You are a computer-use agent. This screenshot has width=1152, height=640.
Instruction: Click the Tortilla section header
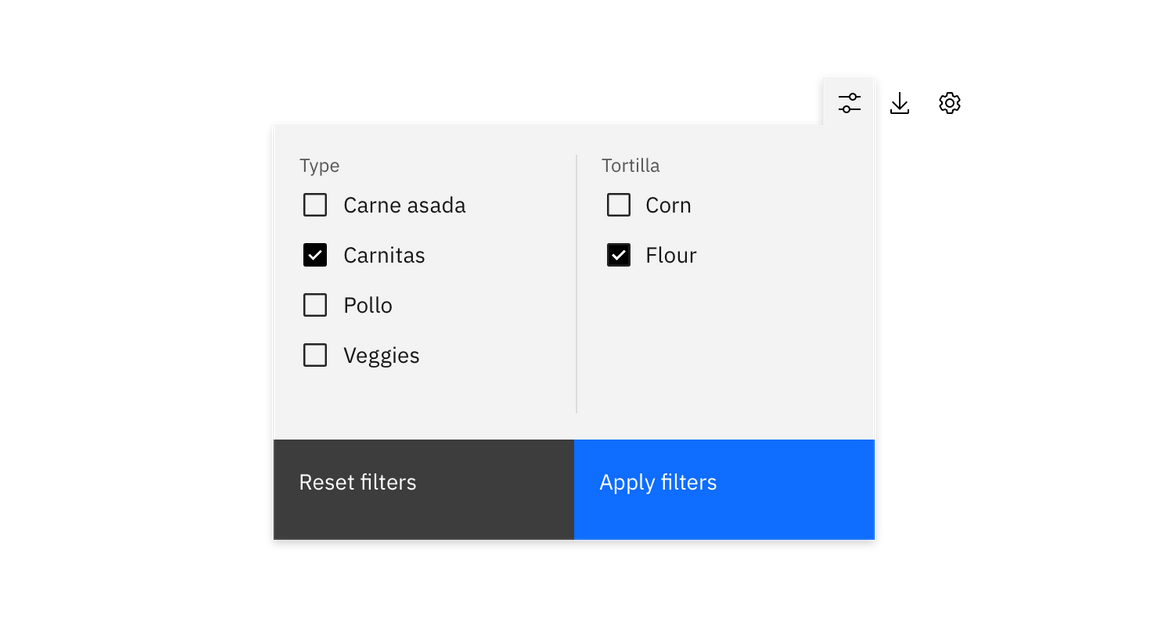630,165
